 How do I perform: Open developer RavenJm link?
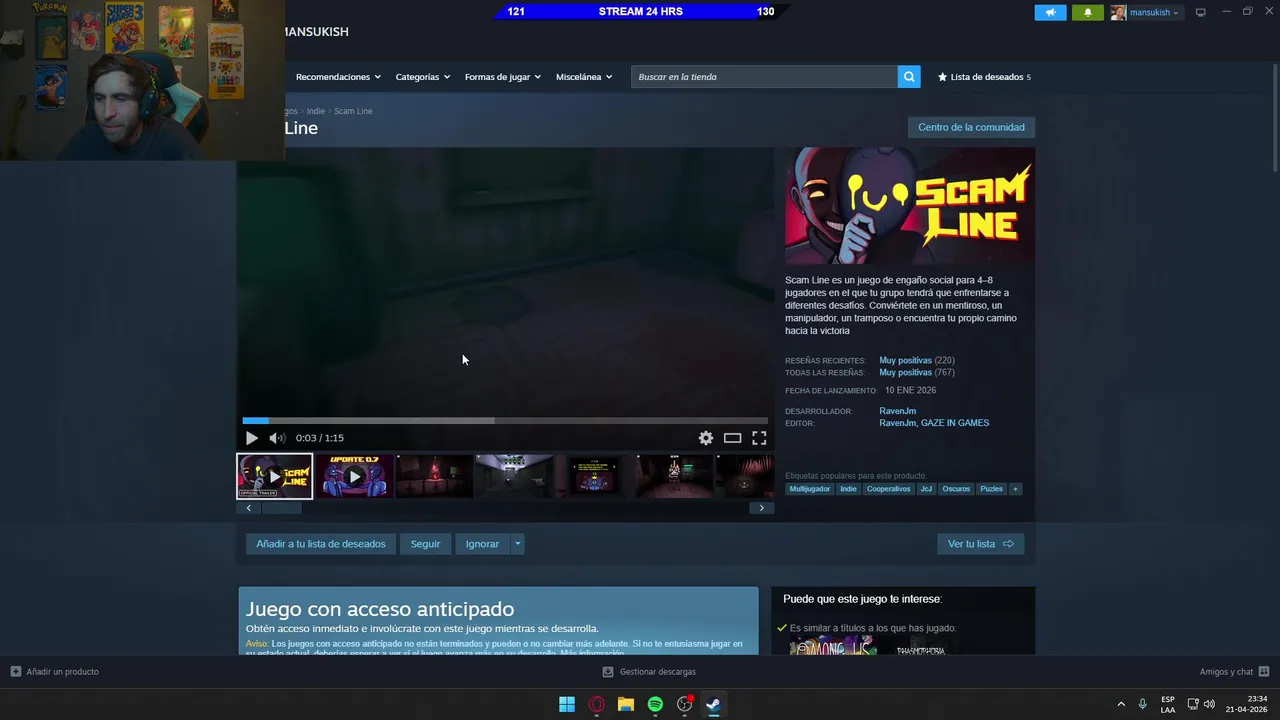(x=897, y=411)
